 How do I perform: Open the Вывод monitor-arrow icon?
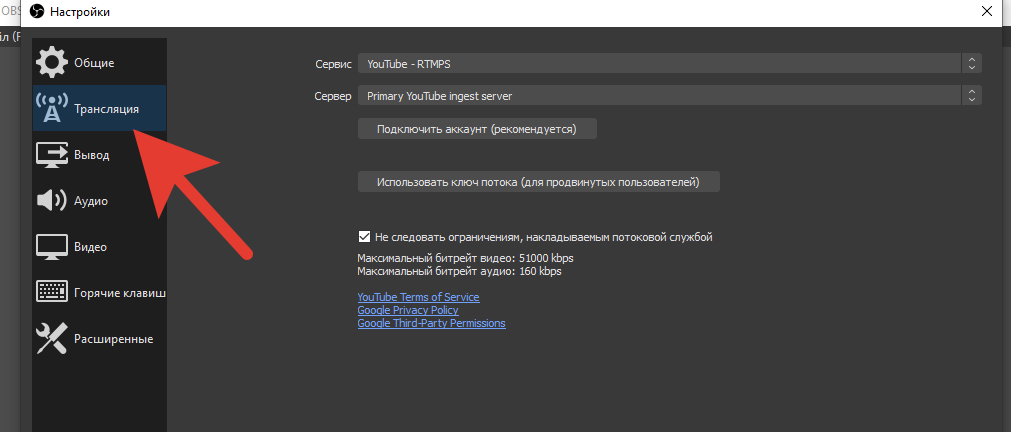tap(52, 155)
